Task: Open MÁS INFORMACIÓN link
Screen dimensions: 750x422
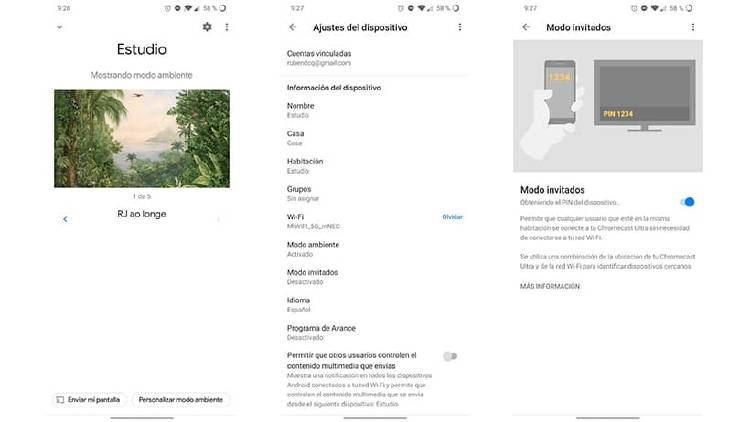Action: (x=550, y=286)
